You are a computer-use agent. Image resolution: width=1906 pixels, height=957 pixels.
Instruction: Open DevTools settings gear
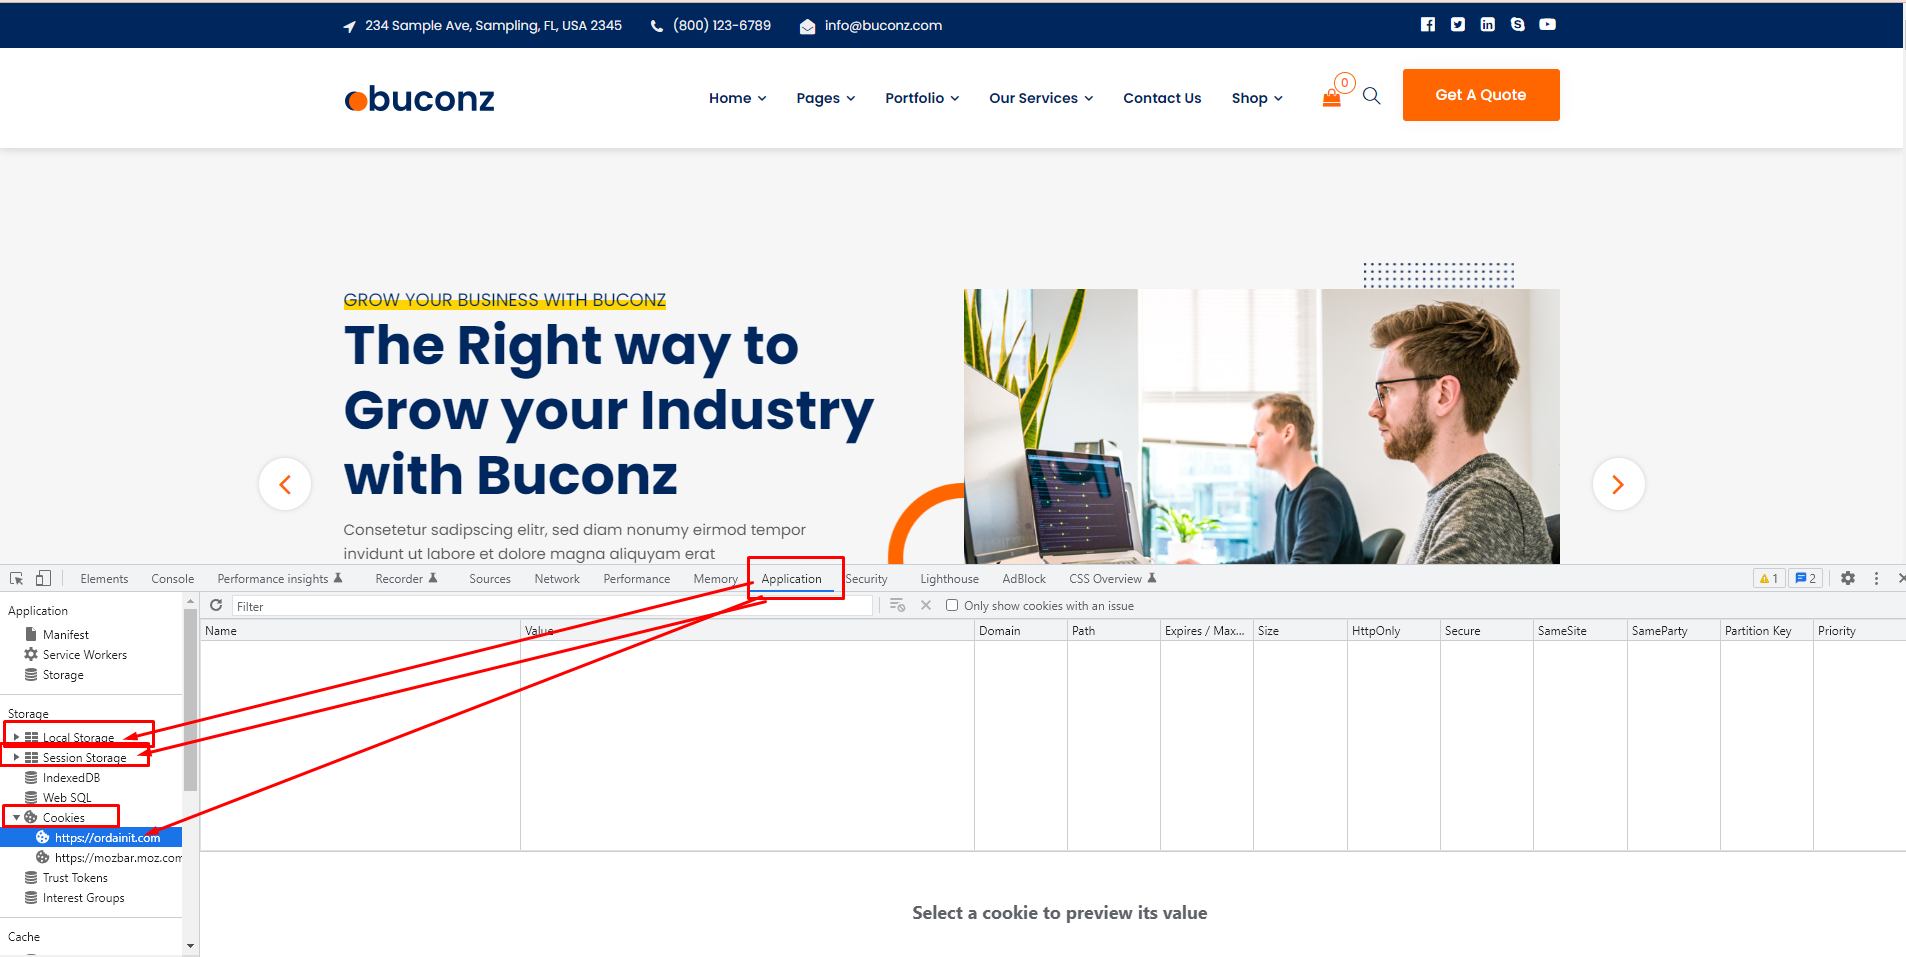[x=1848, y=579]
